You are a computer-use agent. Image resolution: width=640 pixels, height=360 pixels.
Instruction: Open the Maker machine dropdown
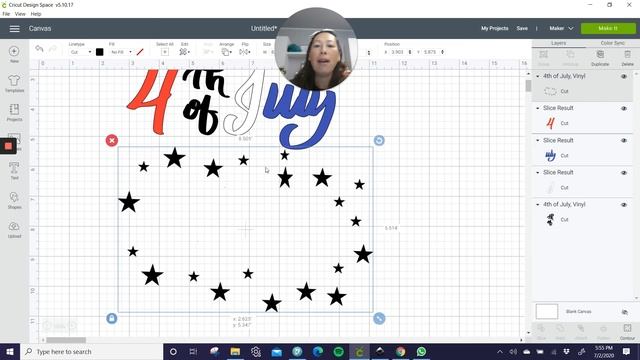click(561, 29)
